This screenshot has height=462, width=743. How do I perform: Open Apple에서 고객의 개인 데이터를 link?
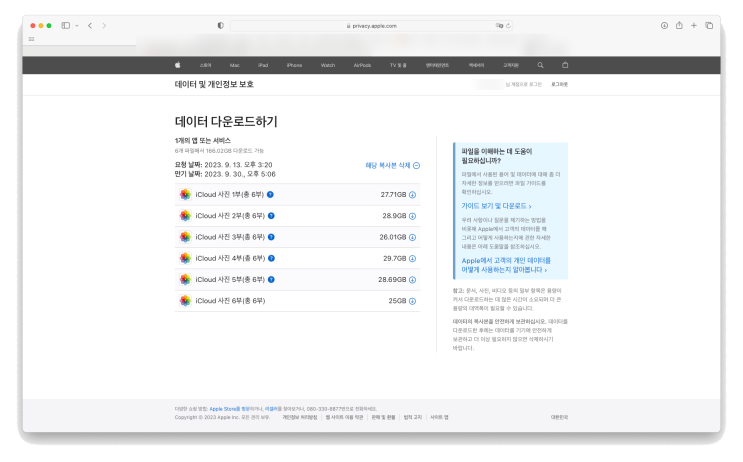(506, 265)
